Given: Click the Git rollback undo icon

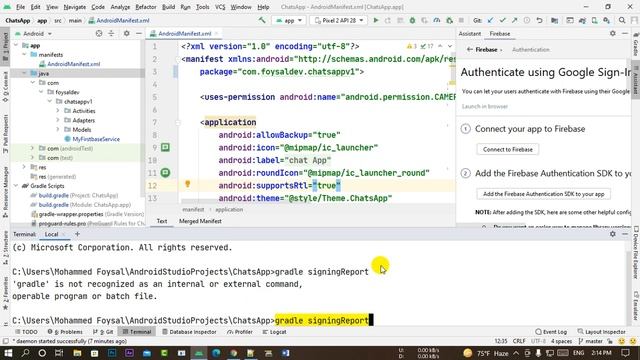Looking at the screenshot, I should click(x=539, y=20).
